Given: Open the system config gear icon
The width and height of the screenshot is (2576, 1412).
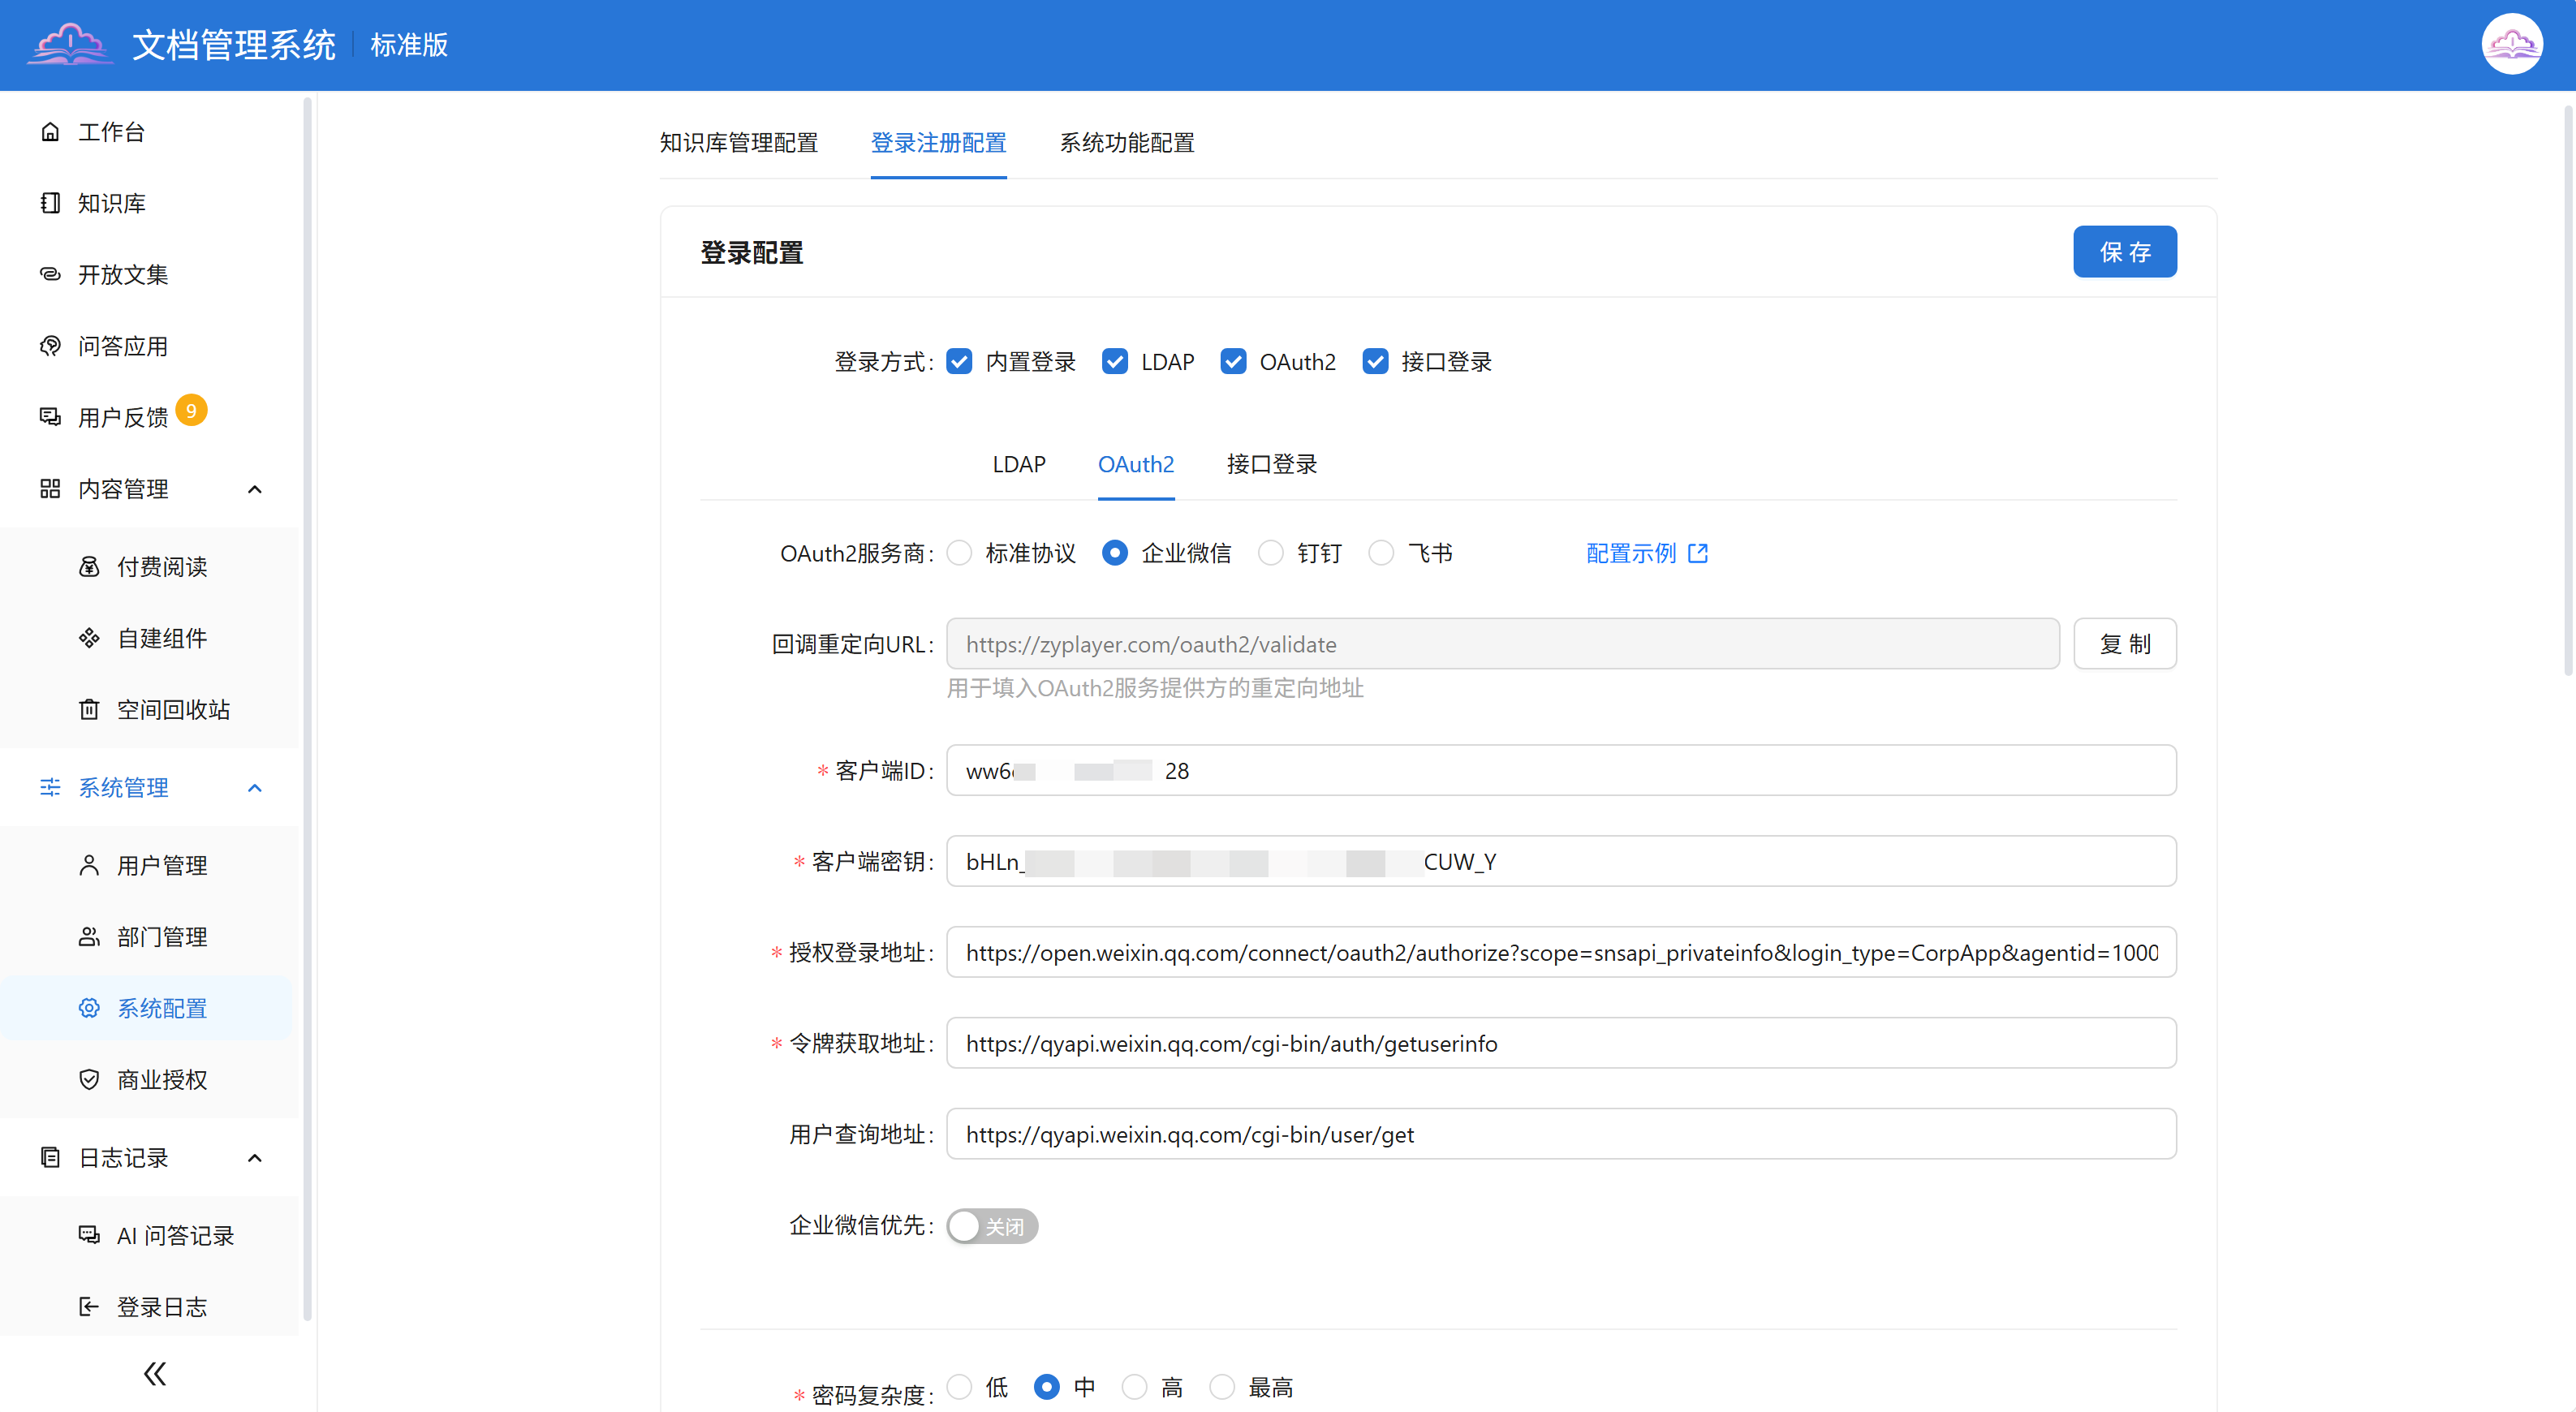Looking at the screenshot, I should point(89,1008).
